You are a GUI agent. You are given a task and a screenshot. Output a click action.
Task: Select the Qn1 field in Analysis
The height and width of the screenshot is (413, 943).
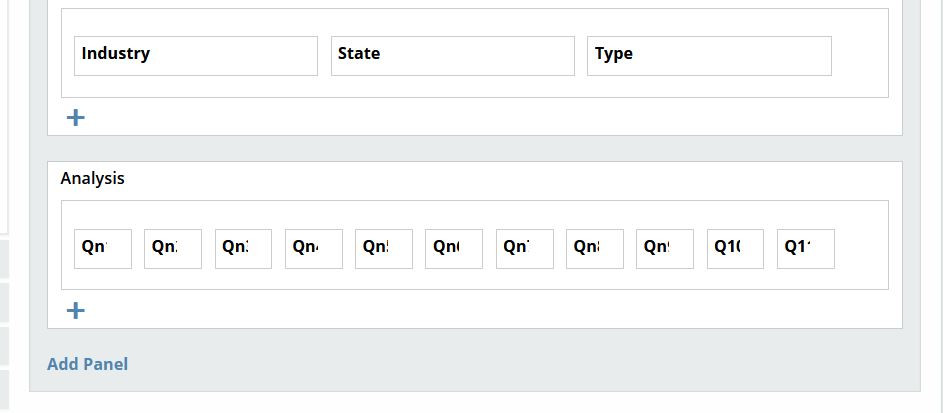click(103, 249)
